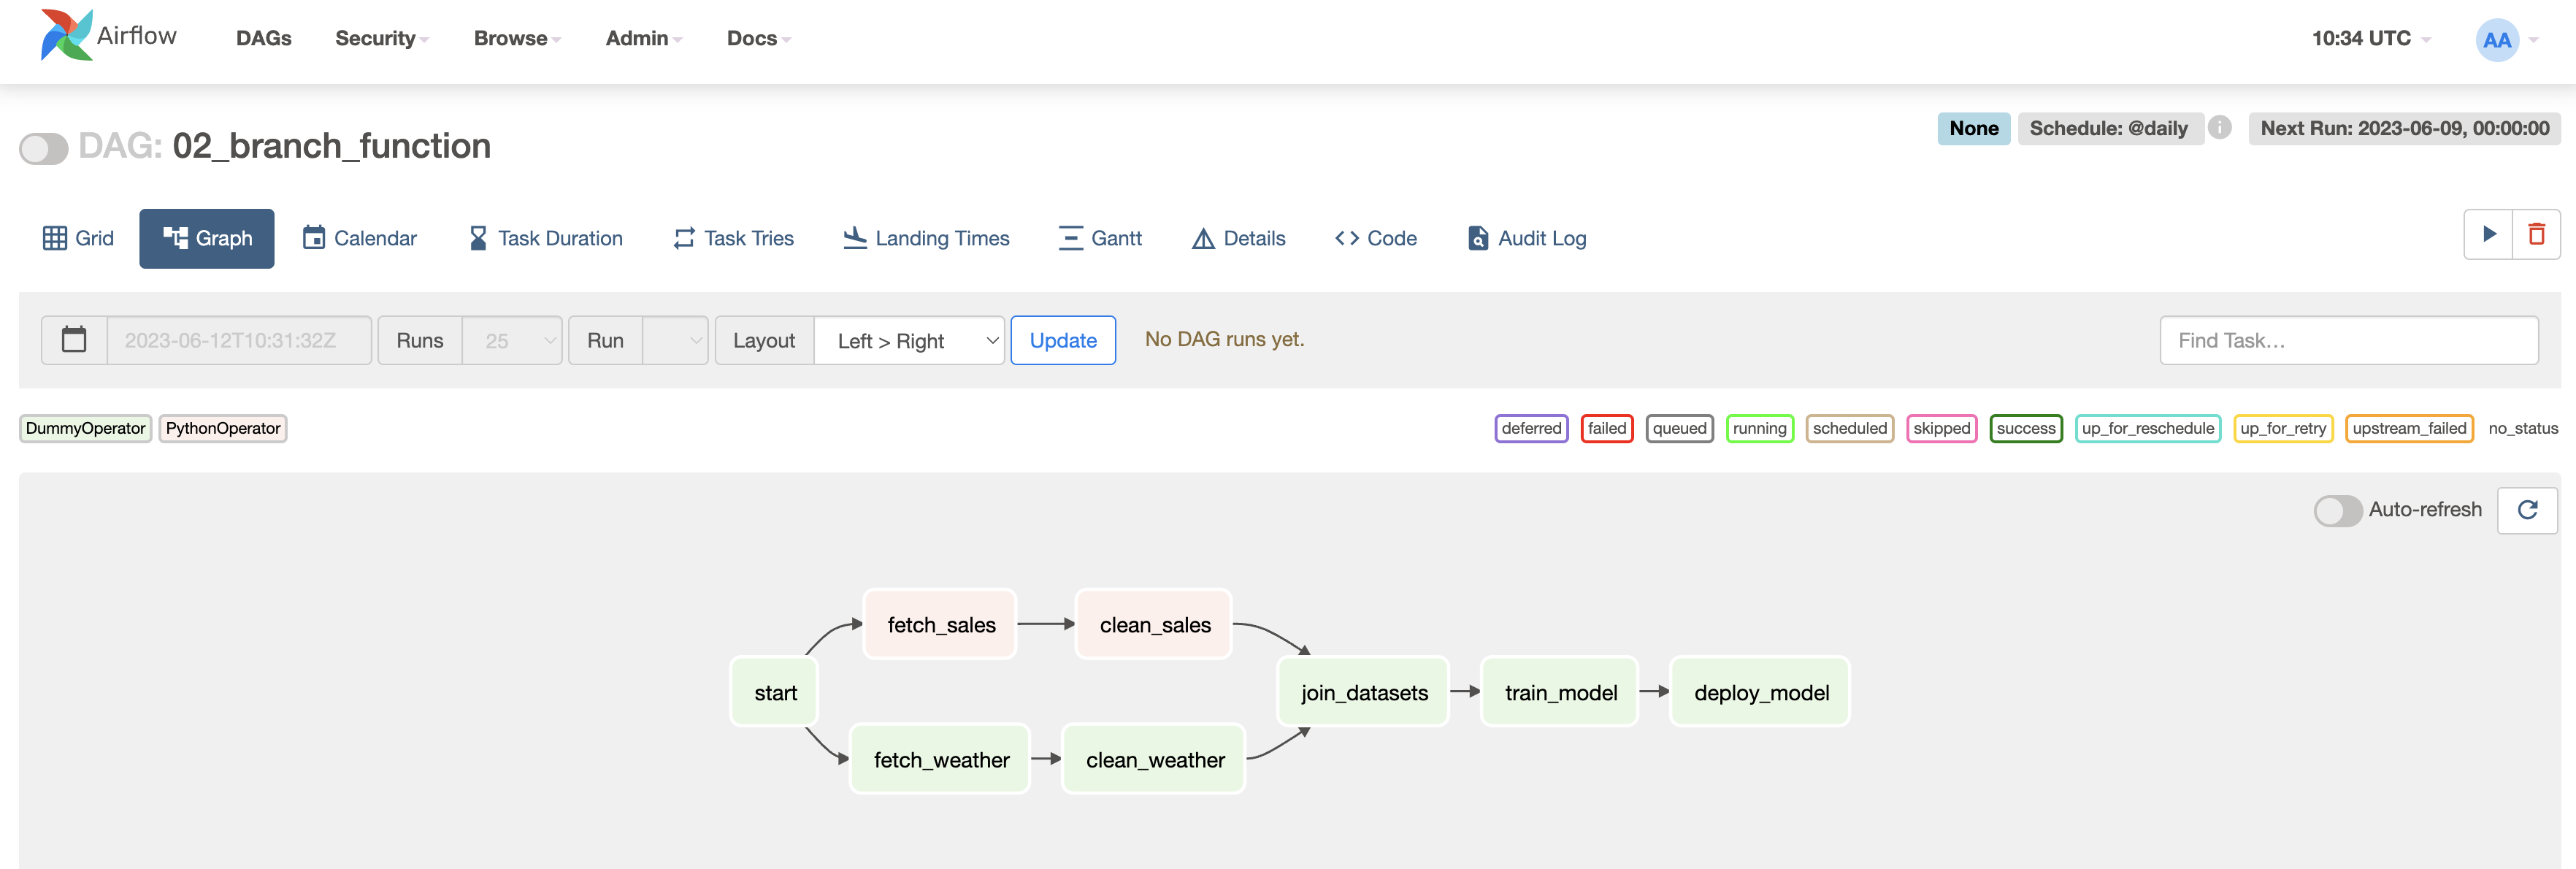Enable Auto-refresh toggle
Screen dimensions: 2576x869
point(2337,510)
